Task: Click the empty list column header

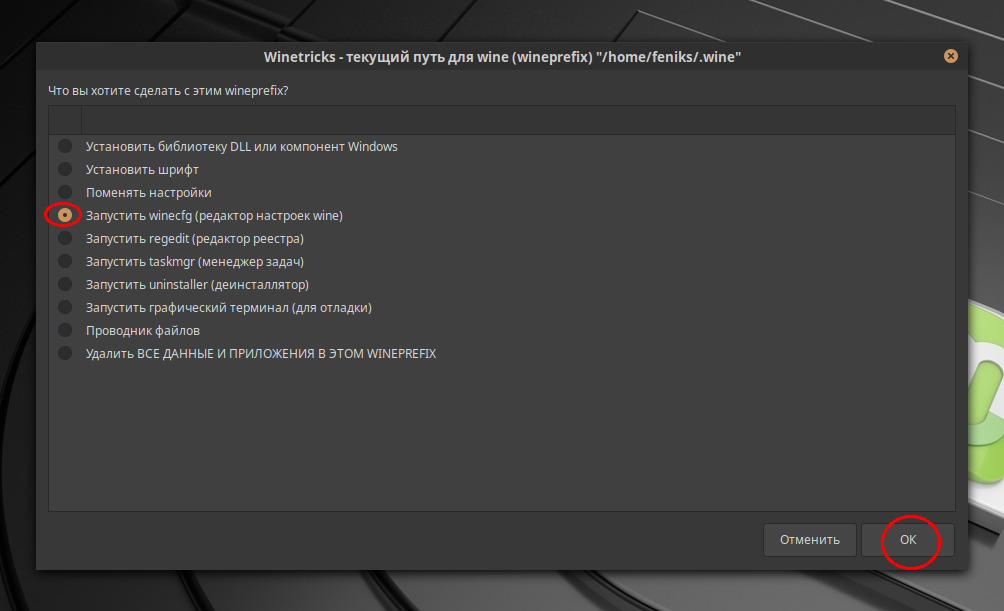Action: point(518,120)
